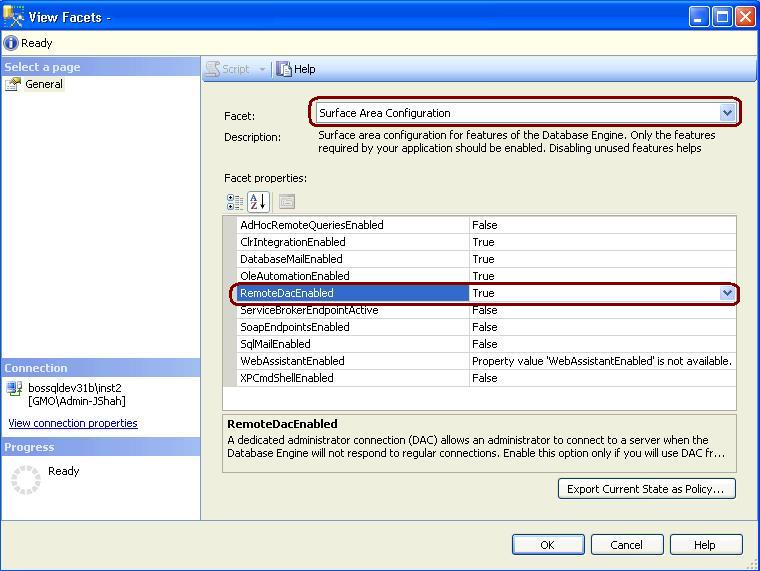Click the server connection icon

pyautogui.click(x=14, y=388)
